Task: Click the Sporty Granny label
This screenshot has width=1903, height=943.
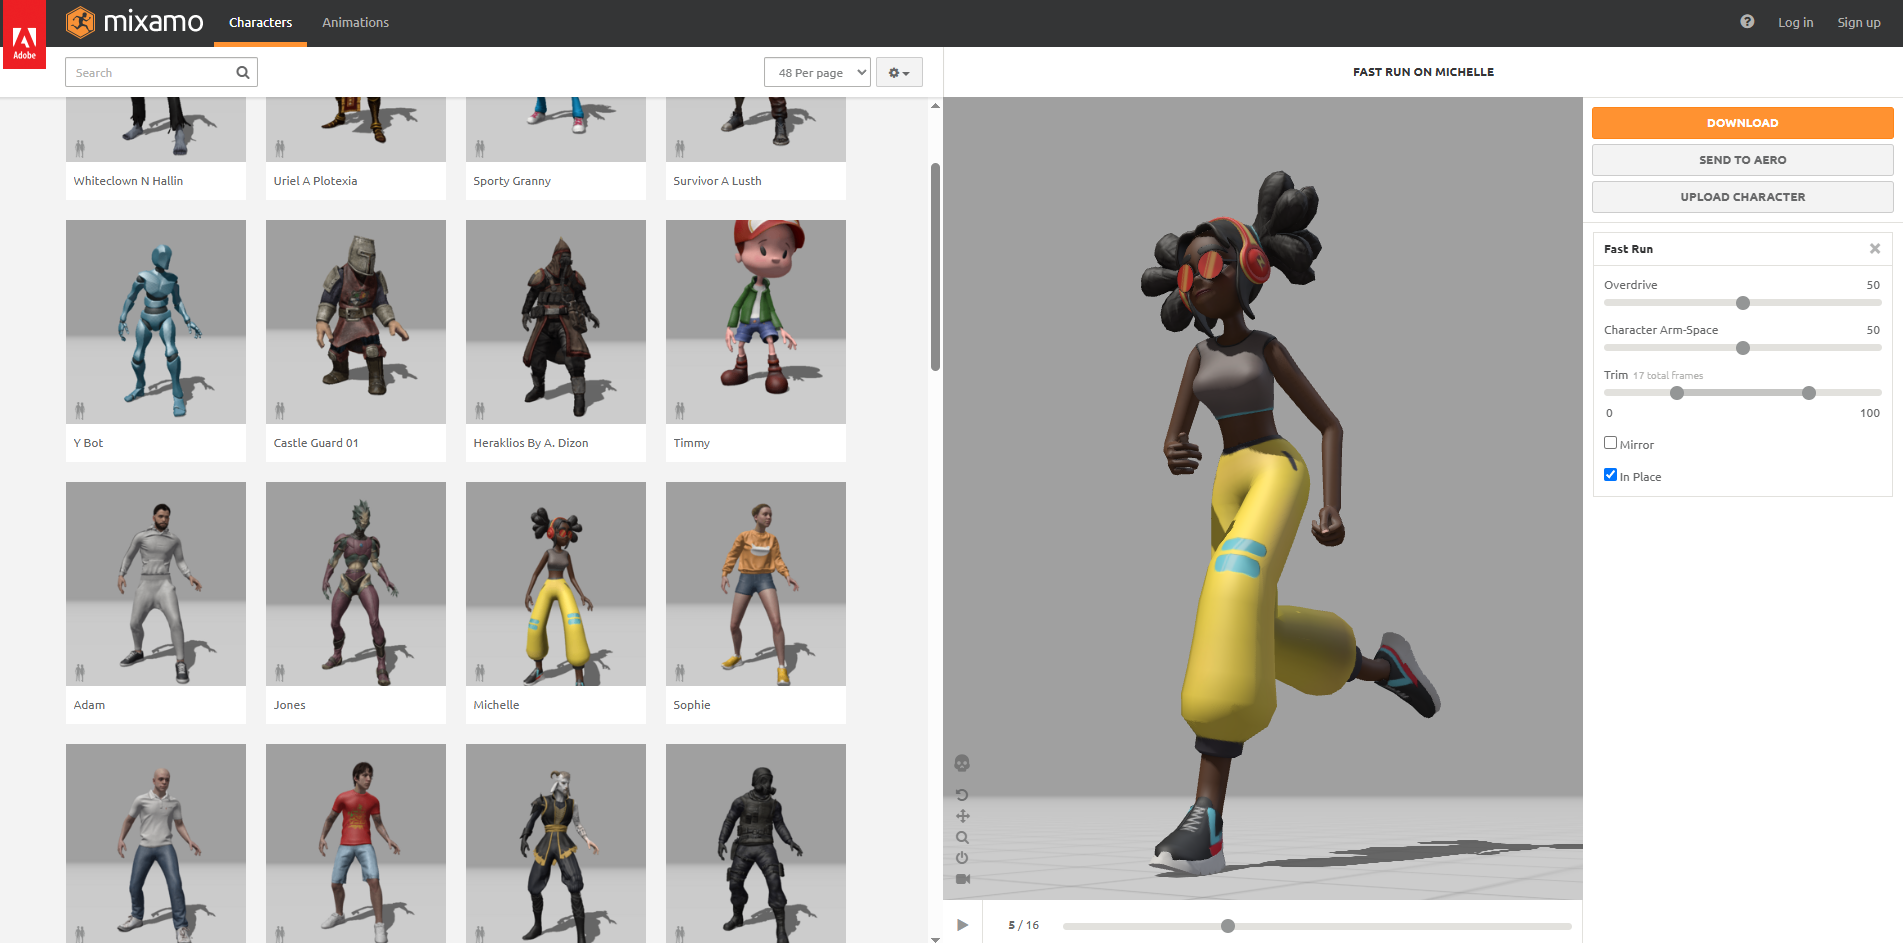Action: [x=512, y=181]
